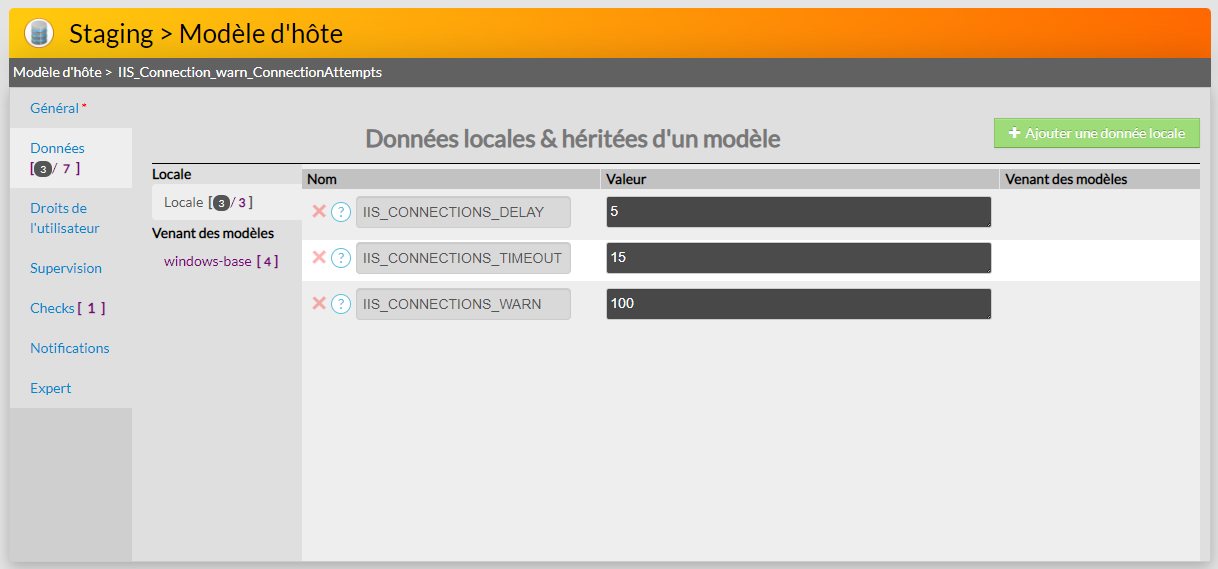Delete the IIS_CONNECTIONS_WARN data row
1218x569 pixels.
[x=319, y=303]
